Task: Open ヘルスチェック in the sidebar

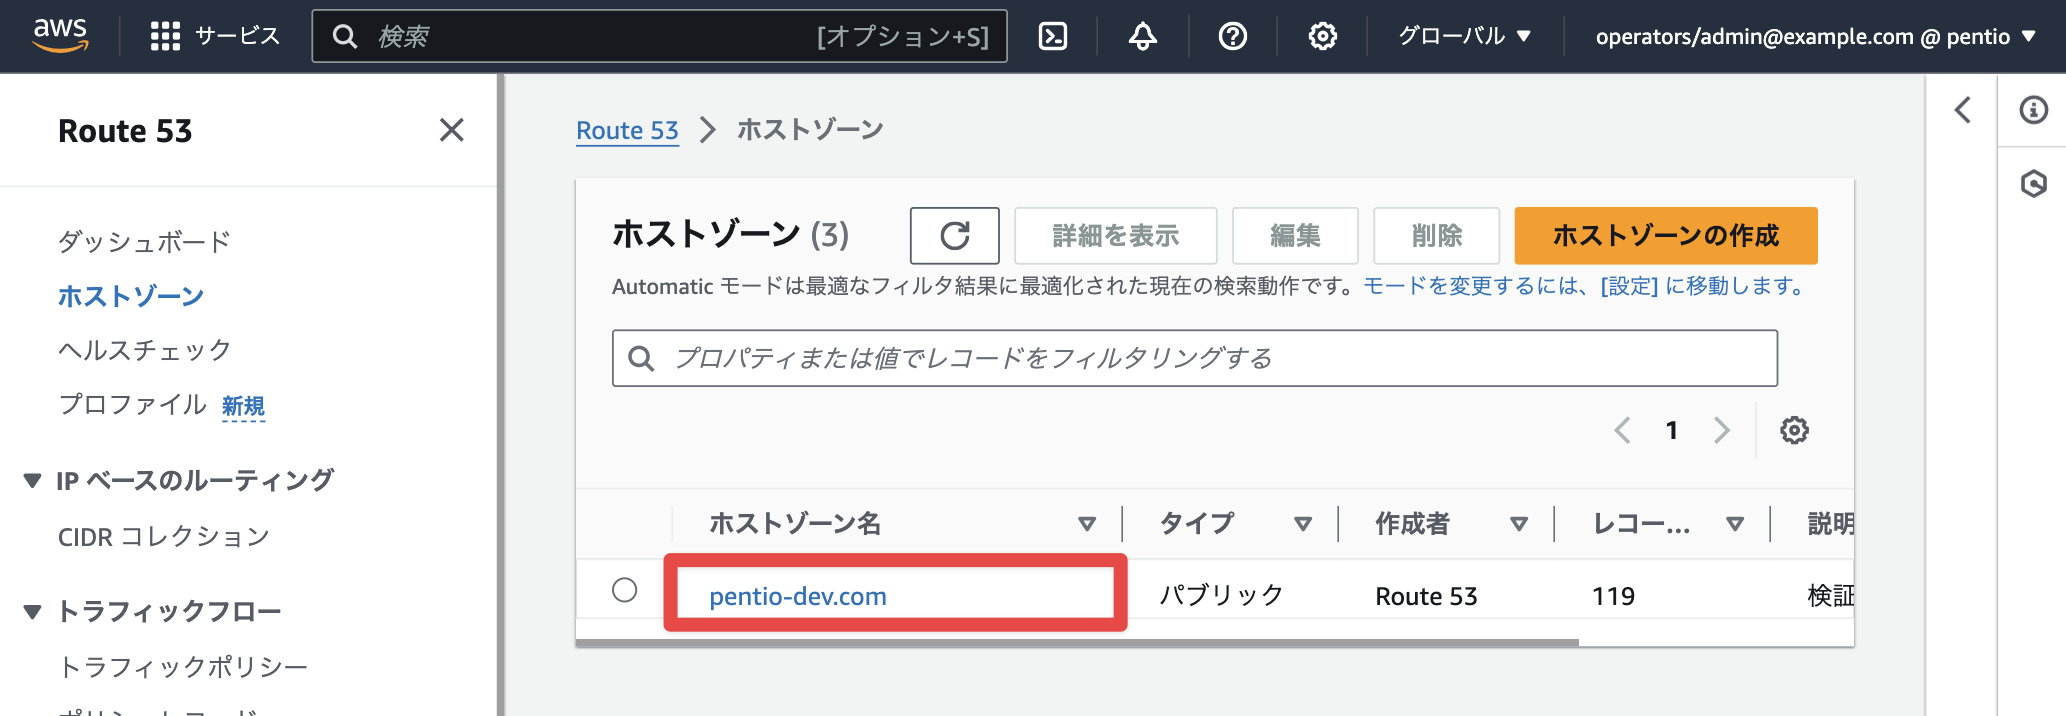Action: 144,350
